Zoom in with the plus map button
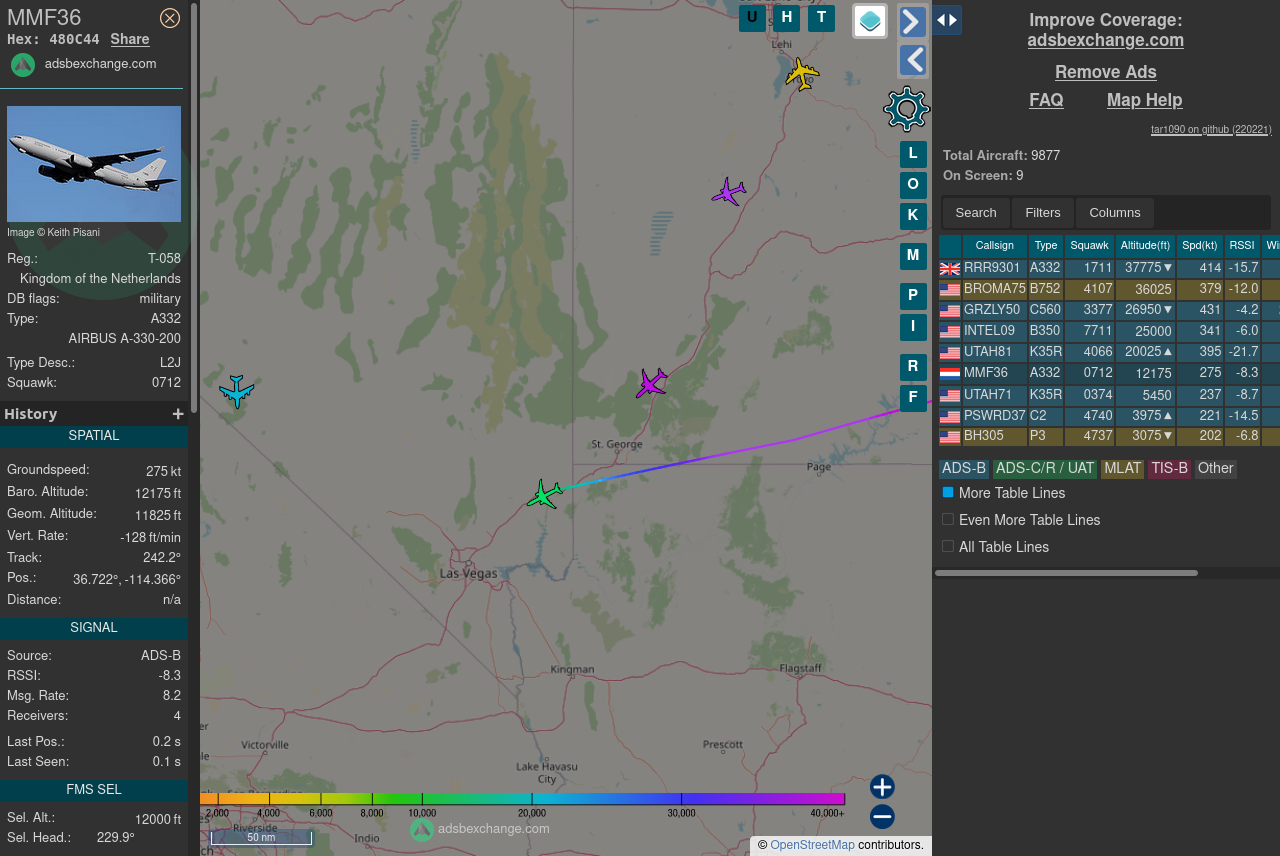1280x856 pixels. pyautogui.click(x=882, y=787)
